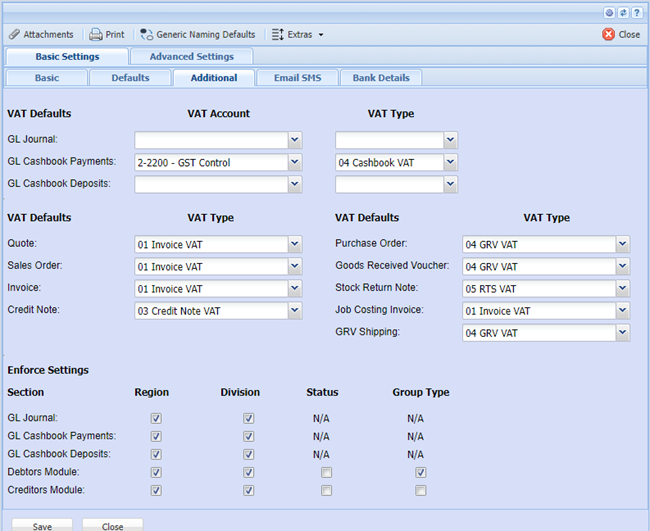Toggle Debtors Module Status checkbox

click(x=326, y=473)
